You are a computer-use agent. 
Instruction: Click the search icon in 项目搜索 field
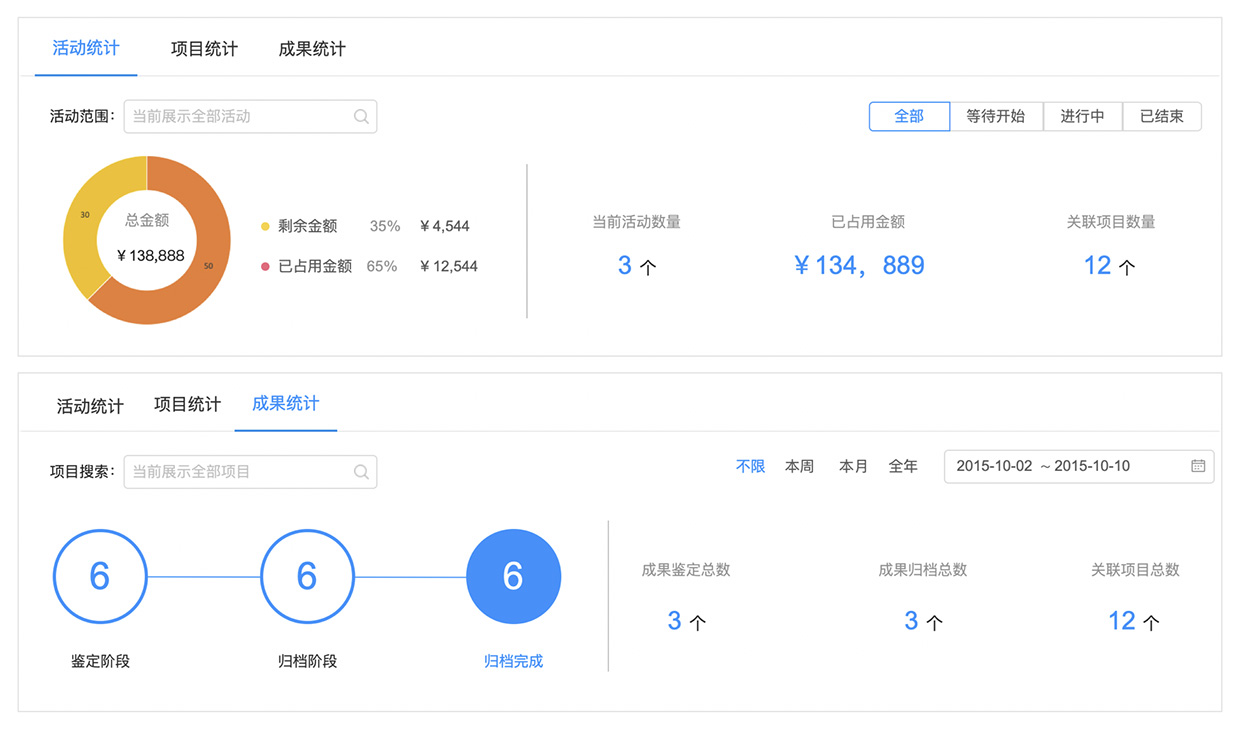click(361, 472)
